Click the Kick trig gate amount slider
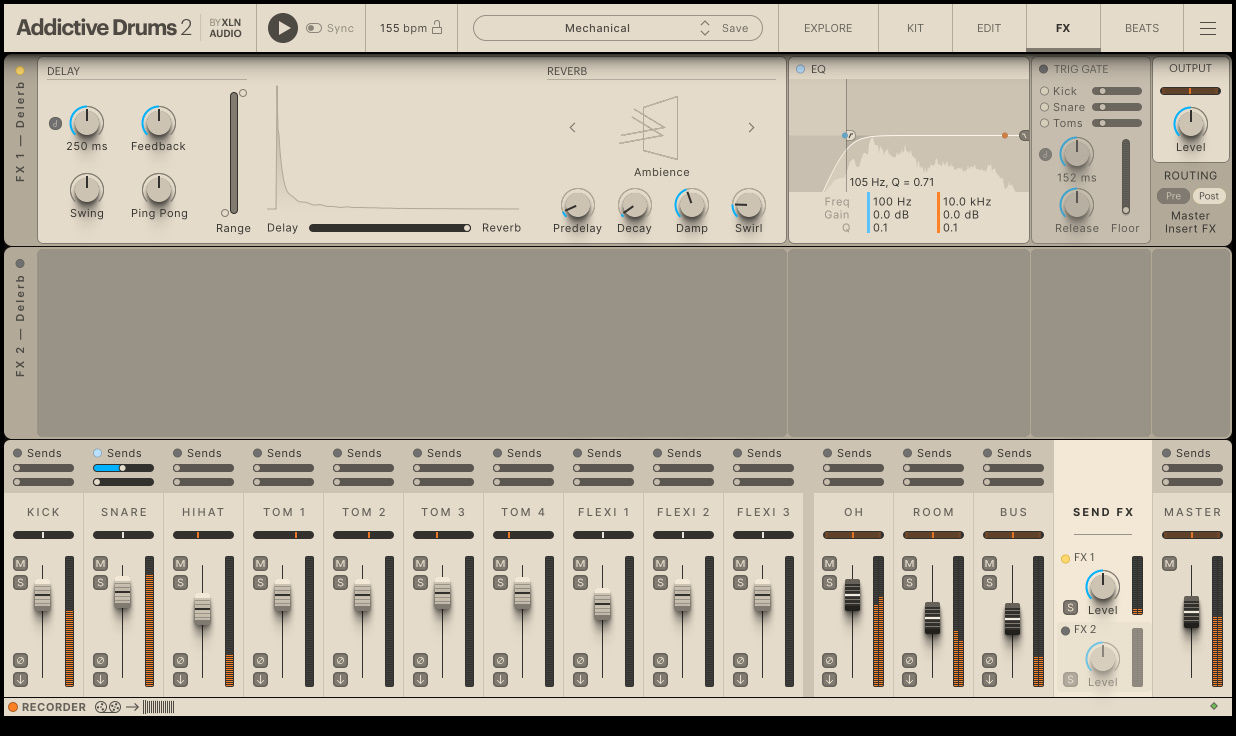Viewport: 1236px width, 736px height. point(1117,91)
